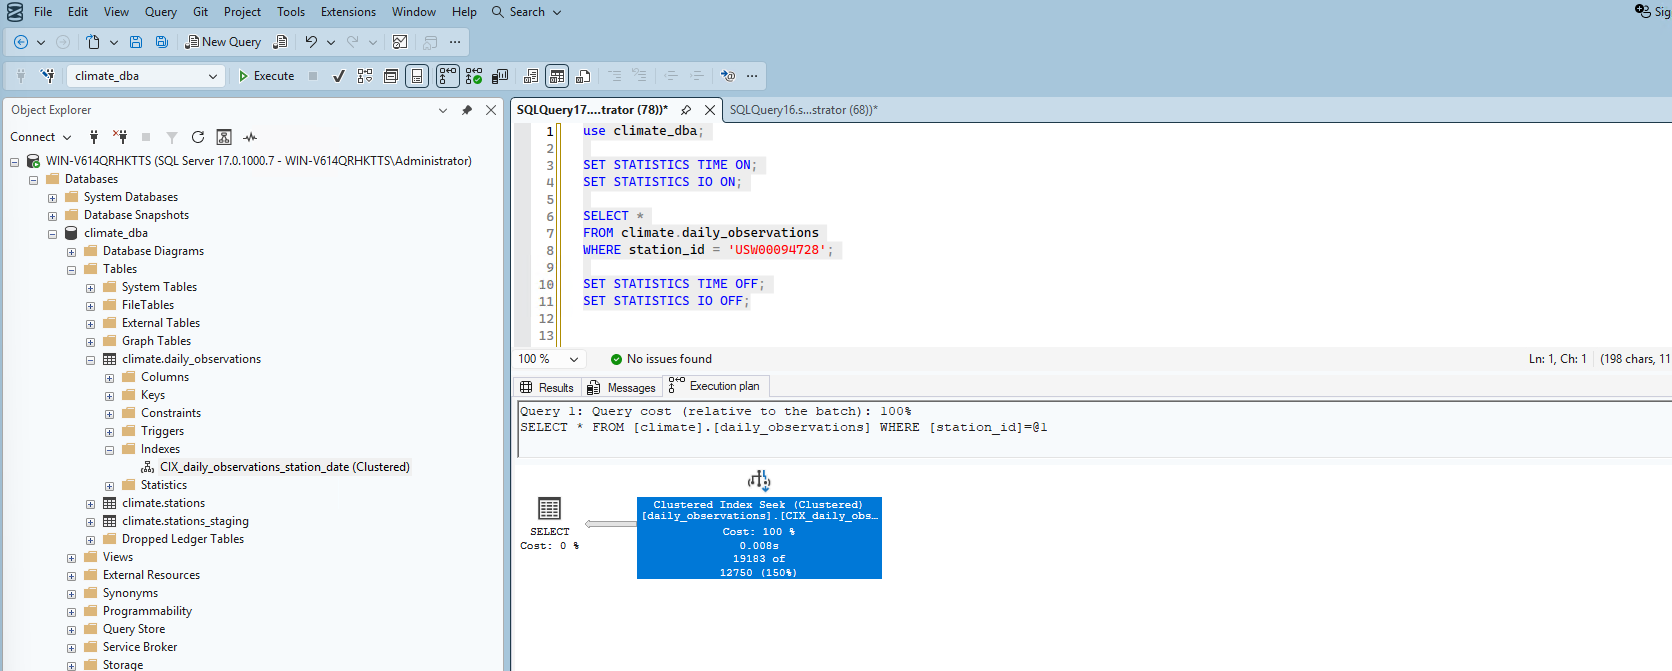Image resolution: width=1672 pixels, height=671 pixels.
Task: Select the Clustered Index Seek plan node
Action: [759, 538]
